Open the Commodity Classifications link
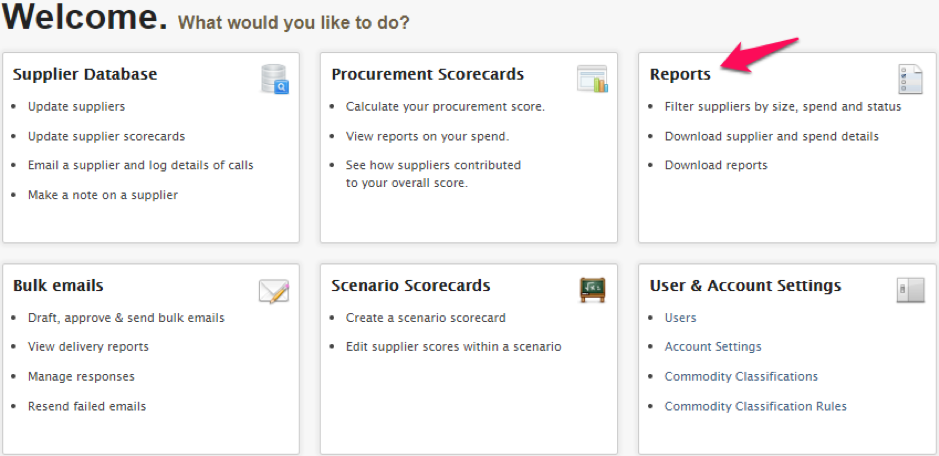Screen dimensions: 939x456 click(741, 376)
